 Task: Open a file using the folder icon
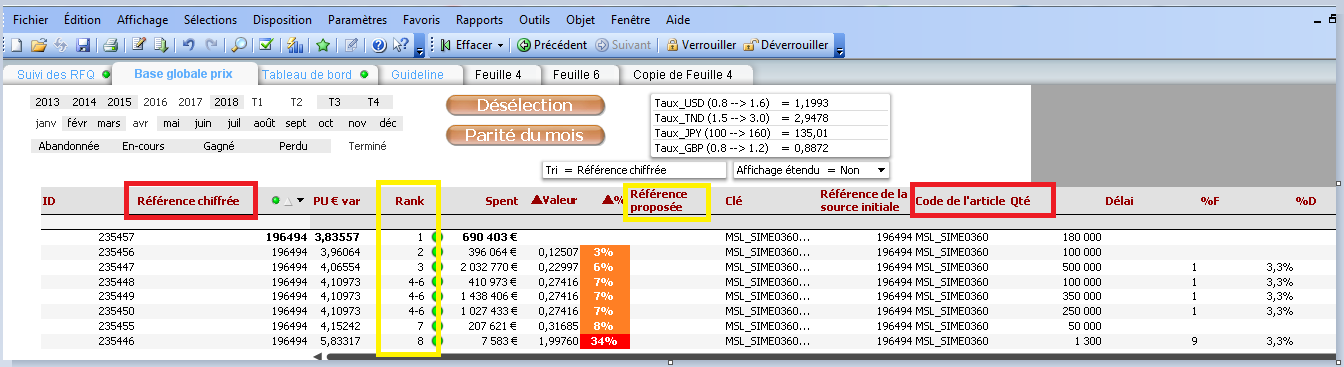point(39,45)
